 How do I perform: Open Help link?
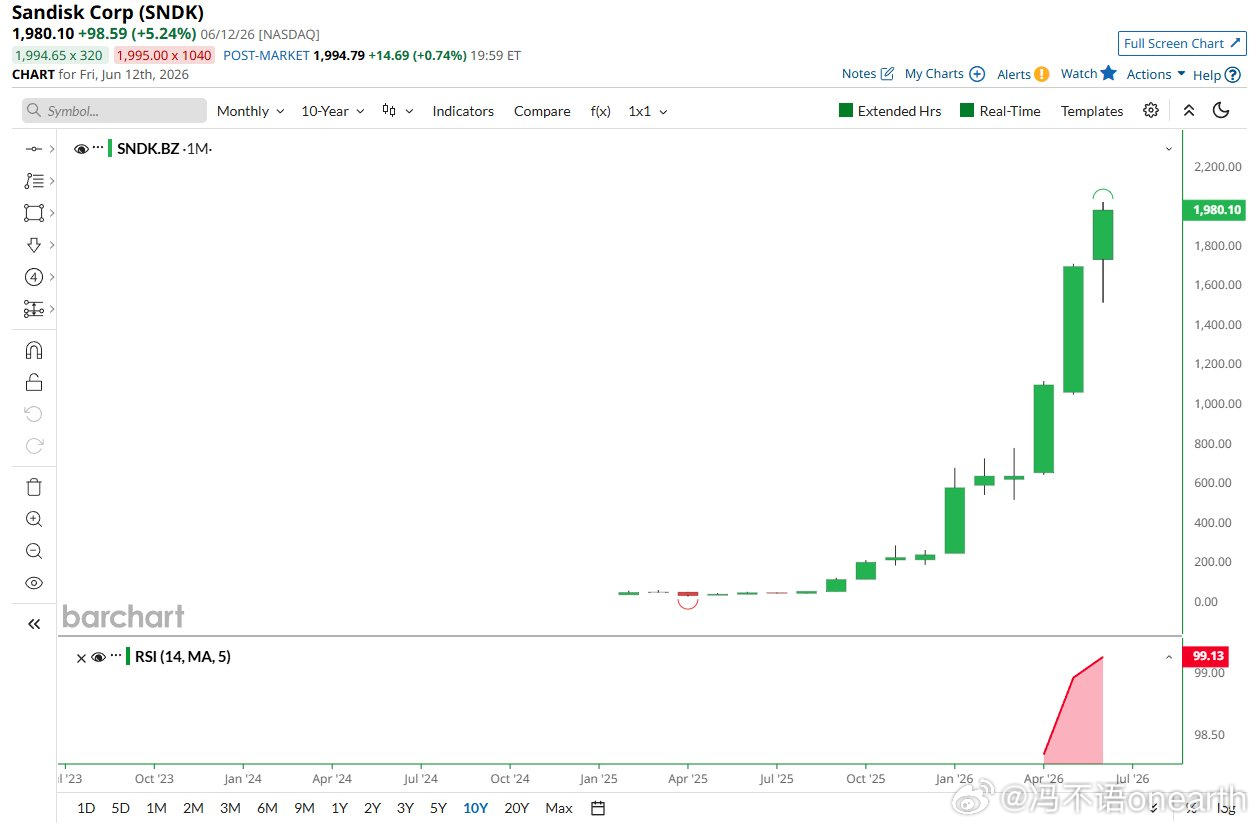[x=1216, y=74]
